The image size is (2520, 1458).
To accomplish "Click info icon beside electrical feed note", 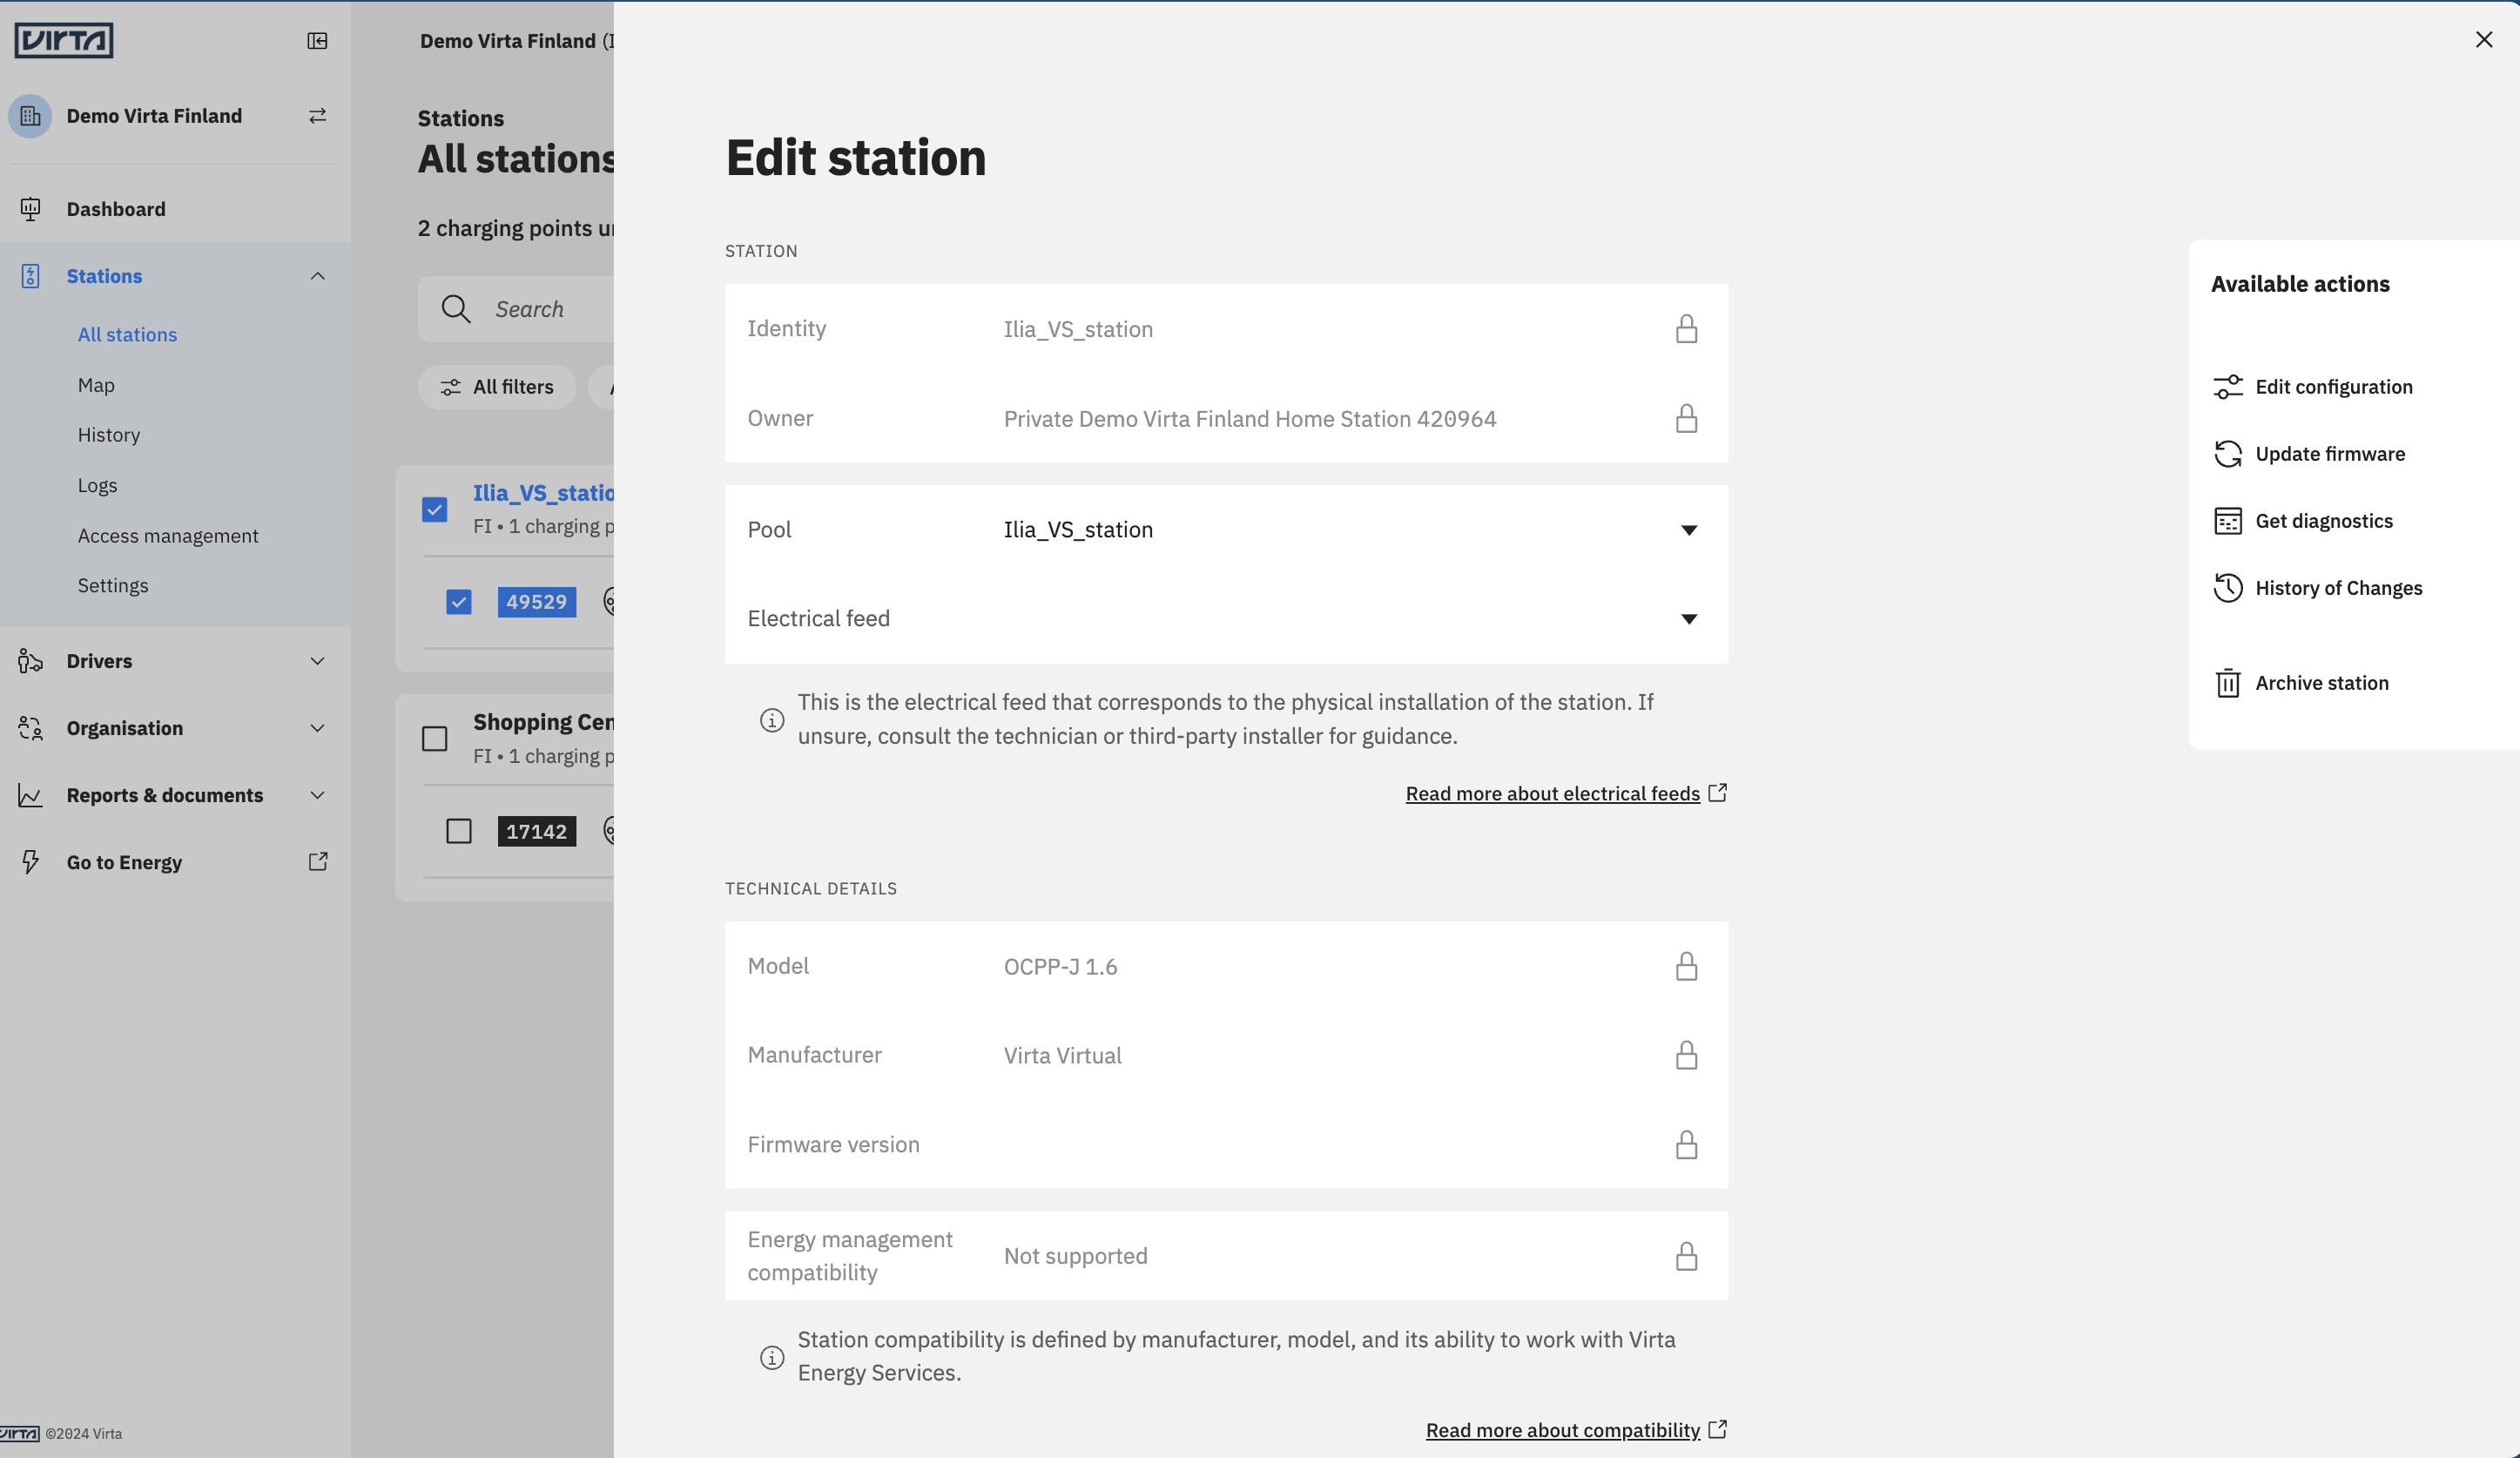I will [772, 720].
